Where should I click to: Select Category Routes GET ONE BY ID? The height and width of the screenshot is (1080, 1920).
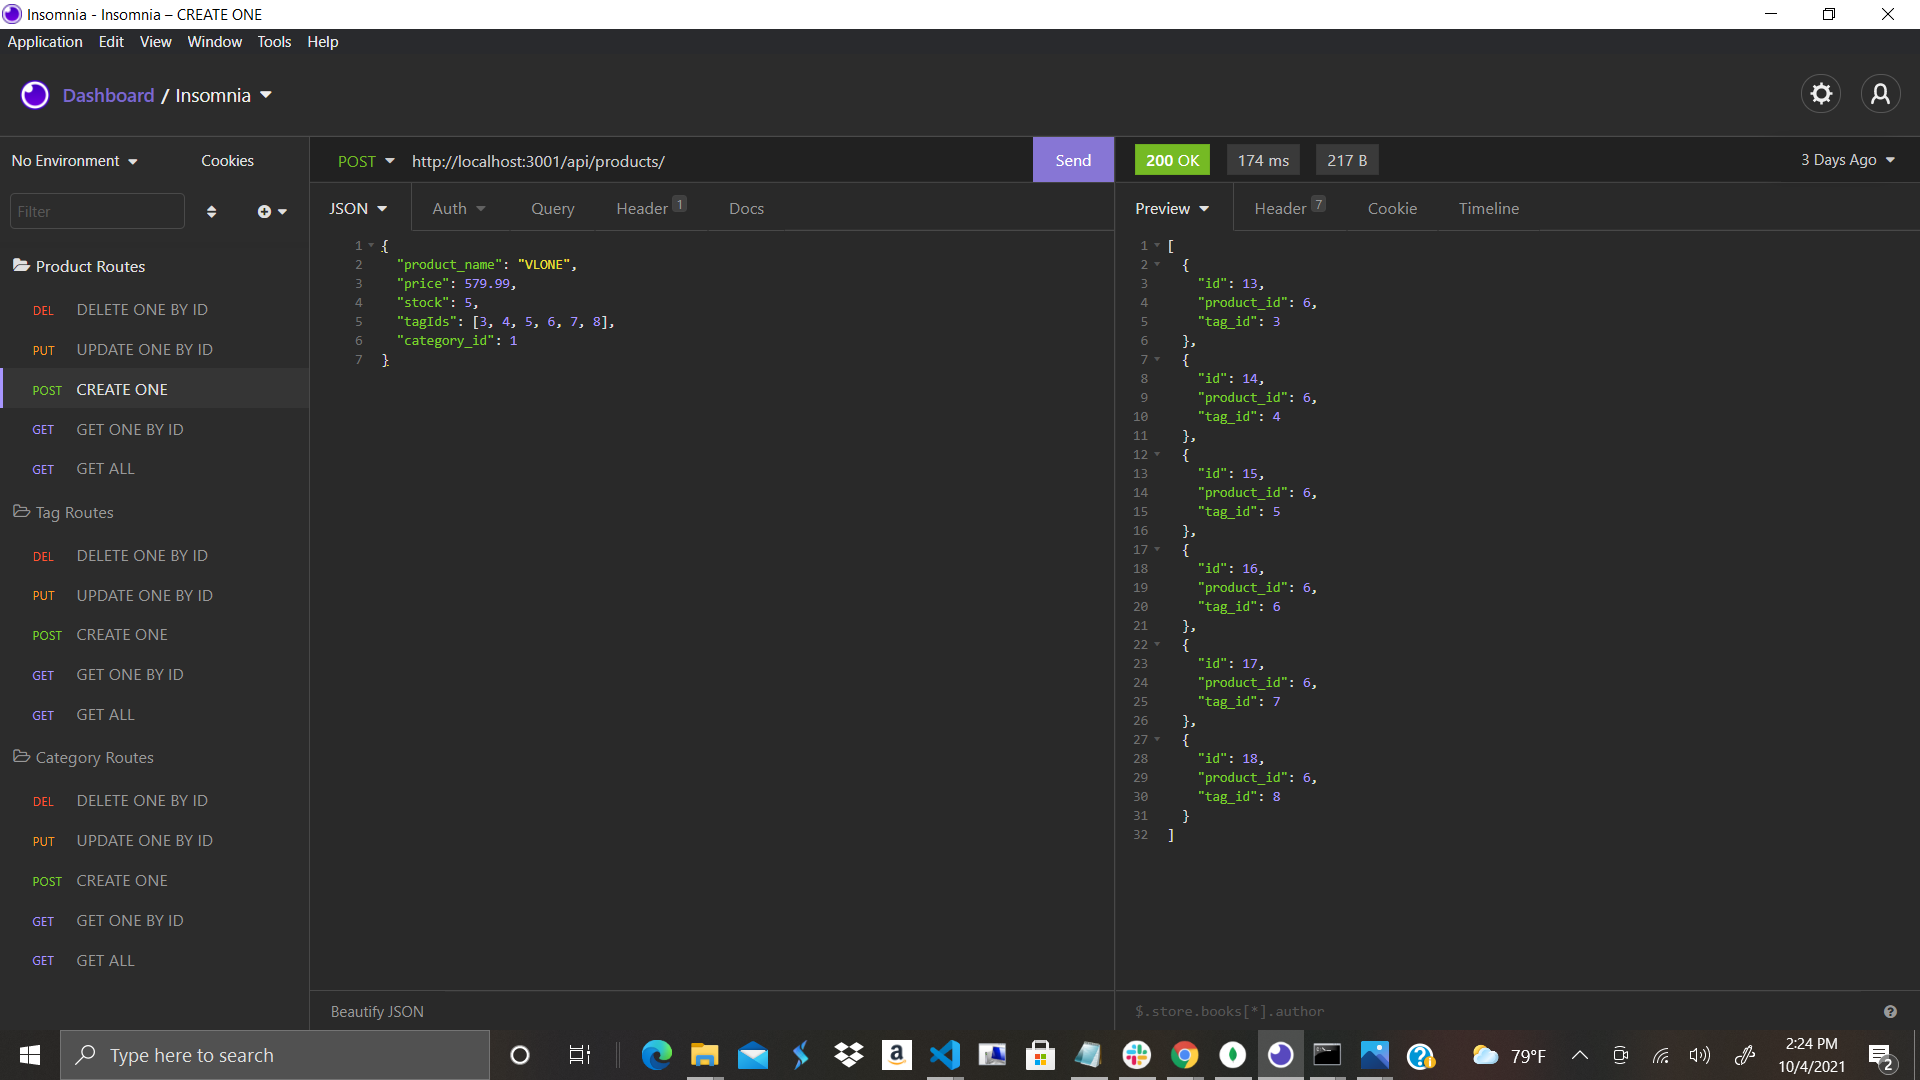155,921
